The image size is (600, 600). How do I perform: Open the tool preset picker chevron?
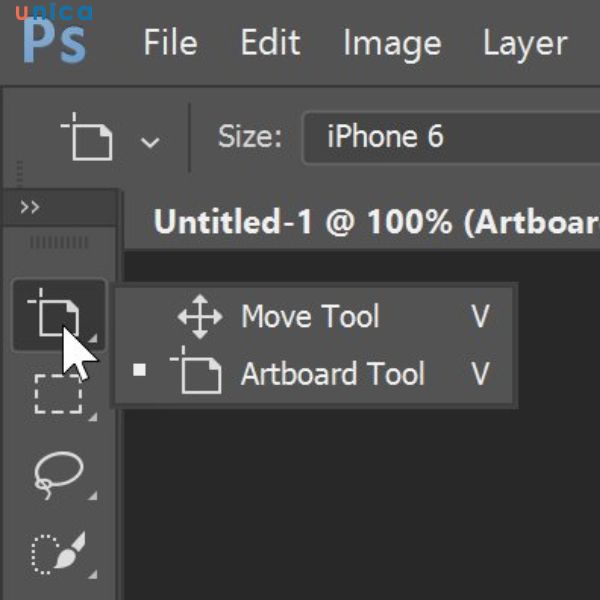[150, 142]
